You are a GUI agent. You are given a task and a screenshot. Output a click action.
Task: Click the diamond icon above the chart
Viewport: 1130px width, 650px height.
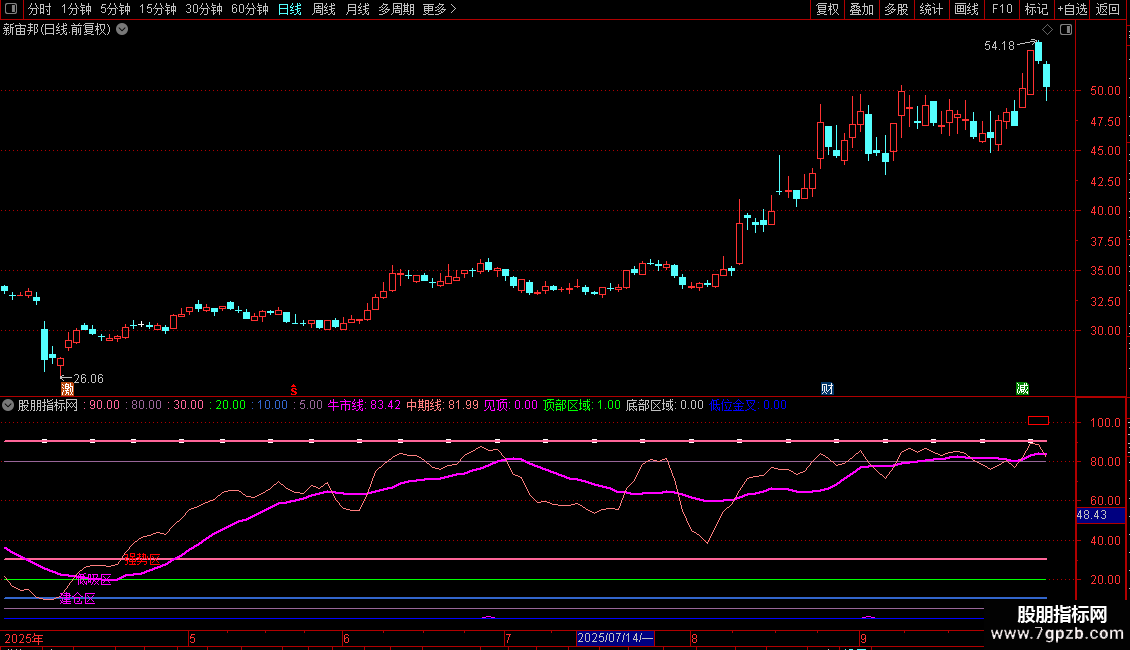coord(1047,30)
